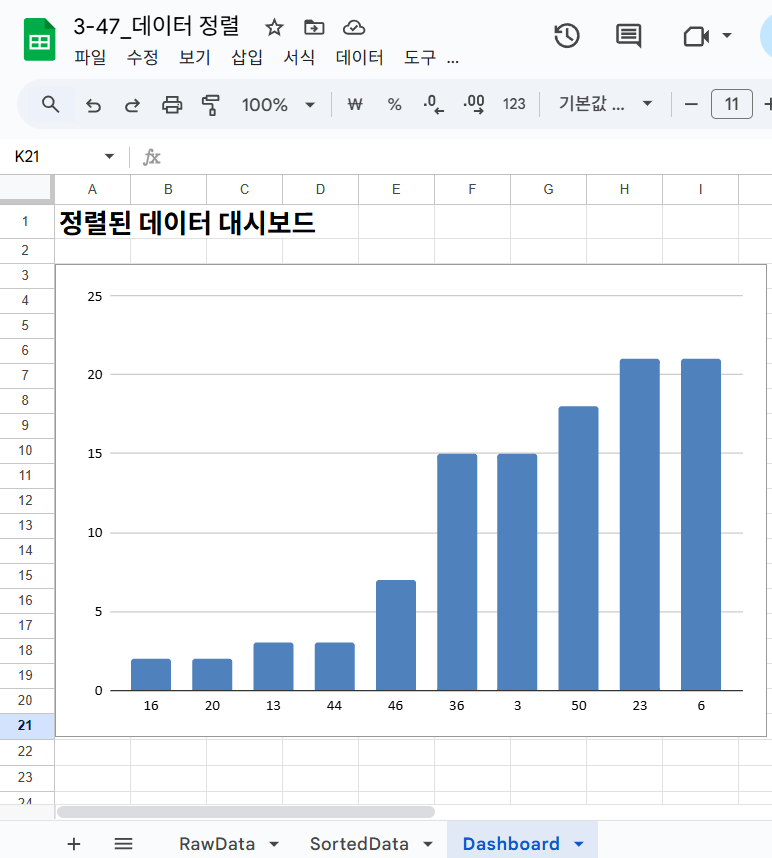Click the document title 3-47_데이터 정렬
The image size is (772, 858).
coord(156,26)
